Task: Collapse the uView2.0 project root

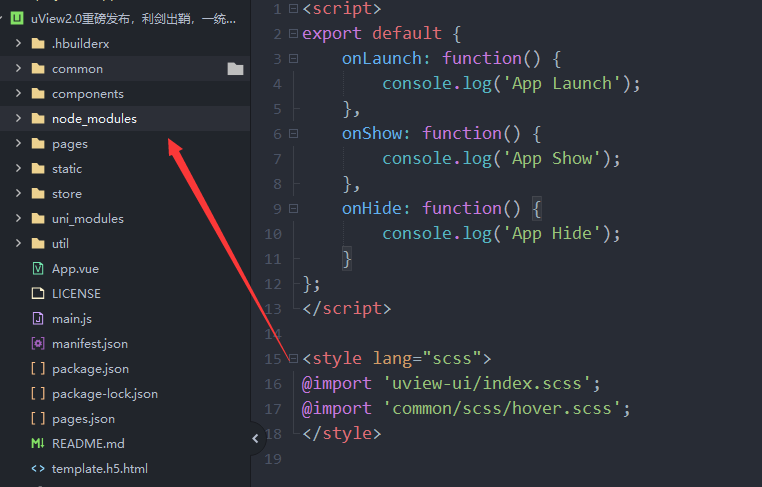Action: 4,18
